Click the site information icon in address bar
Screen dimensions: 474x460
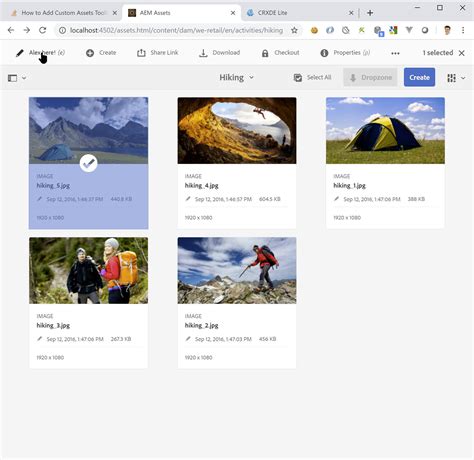pyautogui.click(x=62, y=30)
